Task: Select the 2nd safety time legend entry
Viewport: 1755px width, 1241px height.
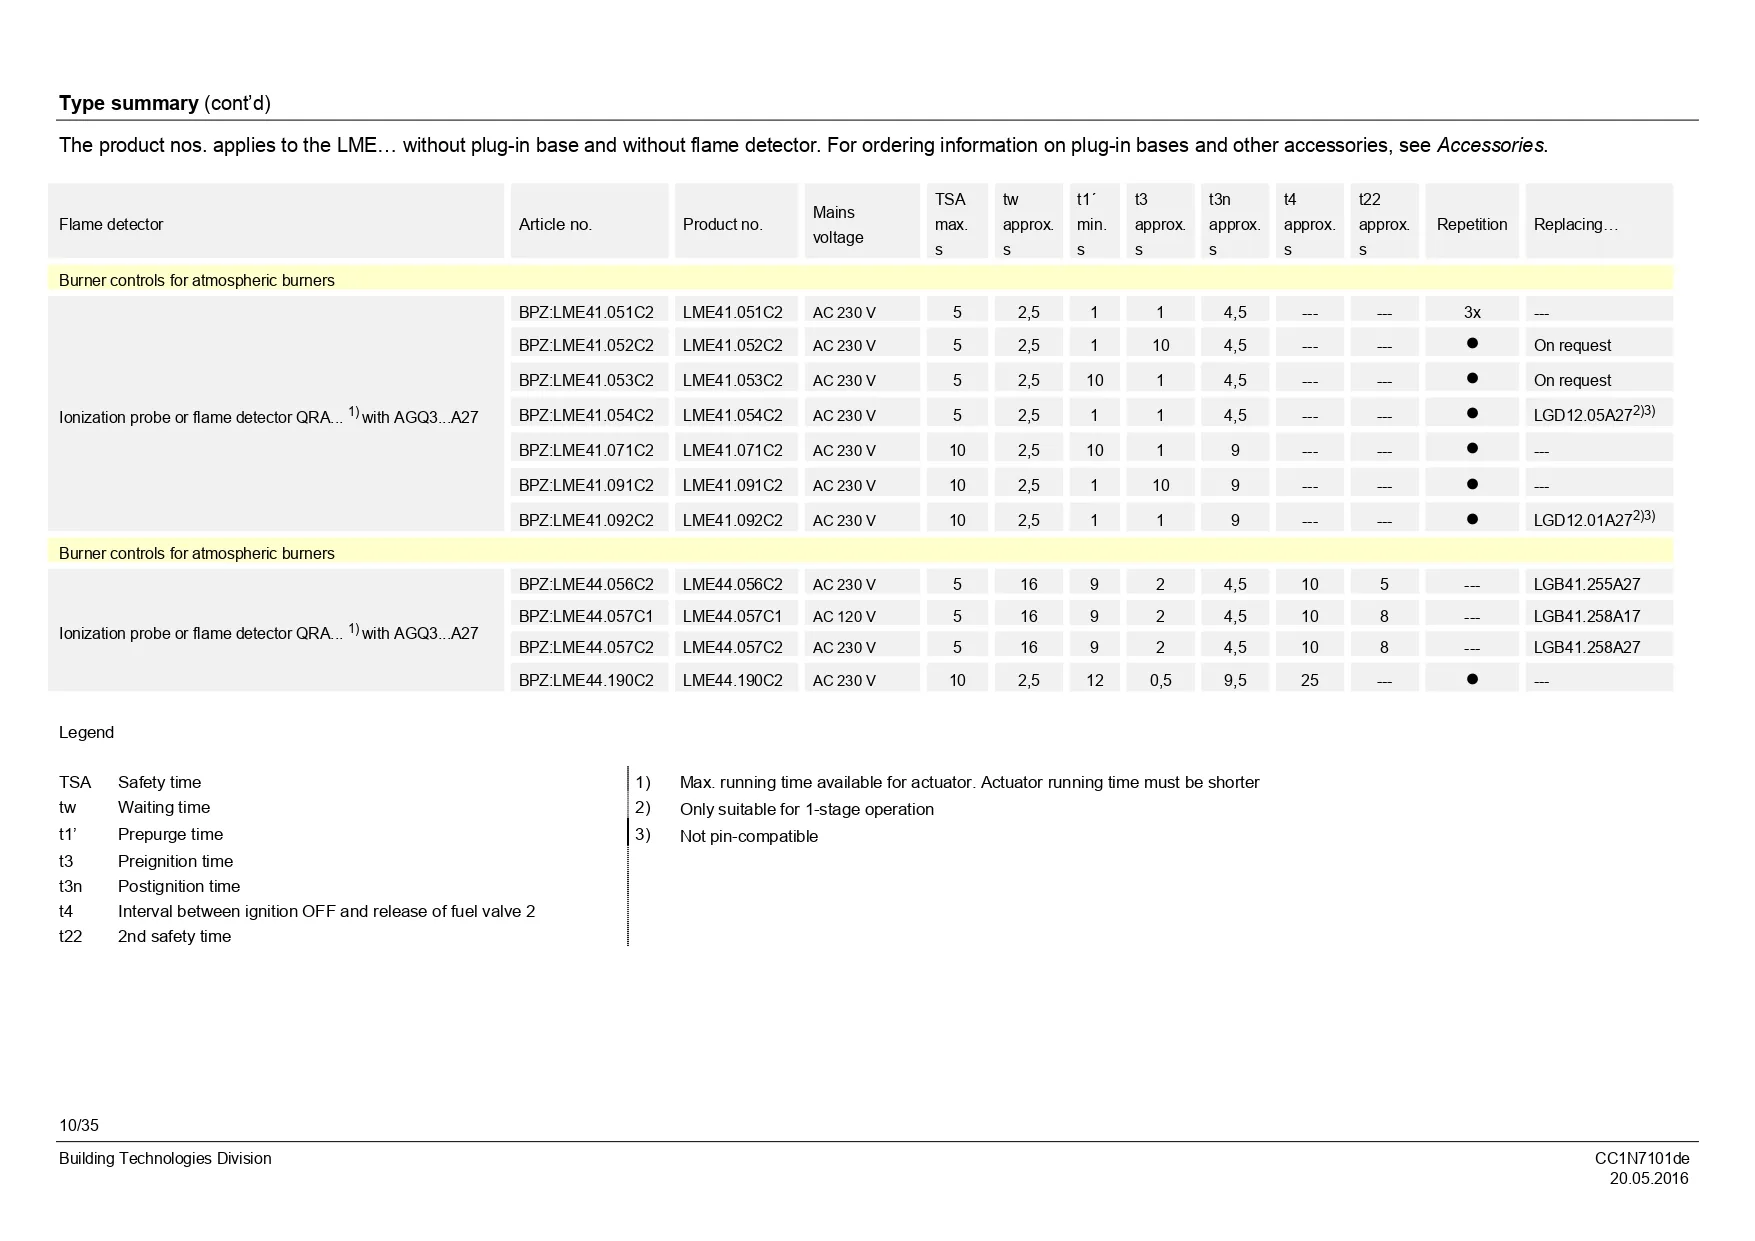Action: click(174, 936)
